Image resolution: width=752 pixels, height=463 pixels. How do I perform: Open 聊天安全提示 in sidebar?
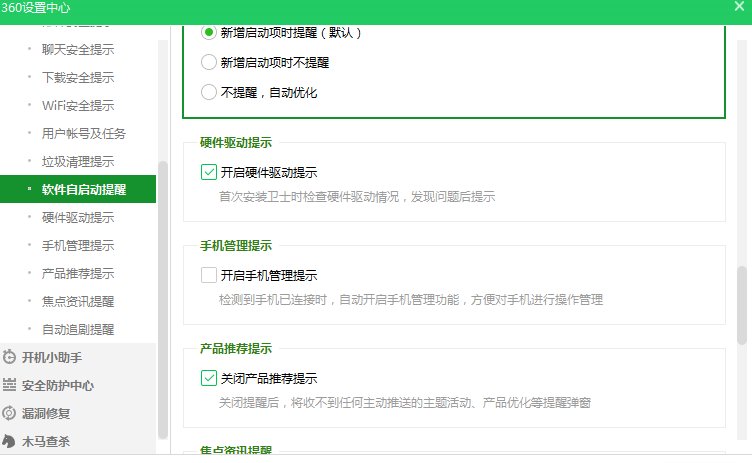(x=78, y=49)
